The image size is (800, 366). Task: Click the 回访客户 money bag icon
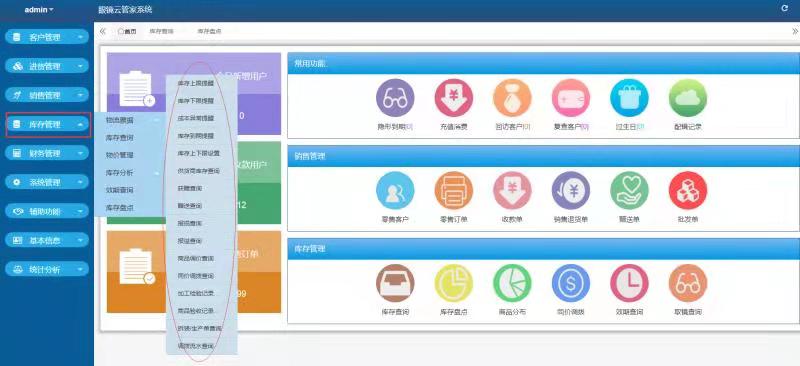coord(512,97)
